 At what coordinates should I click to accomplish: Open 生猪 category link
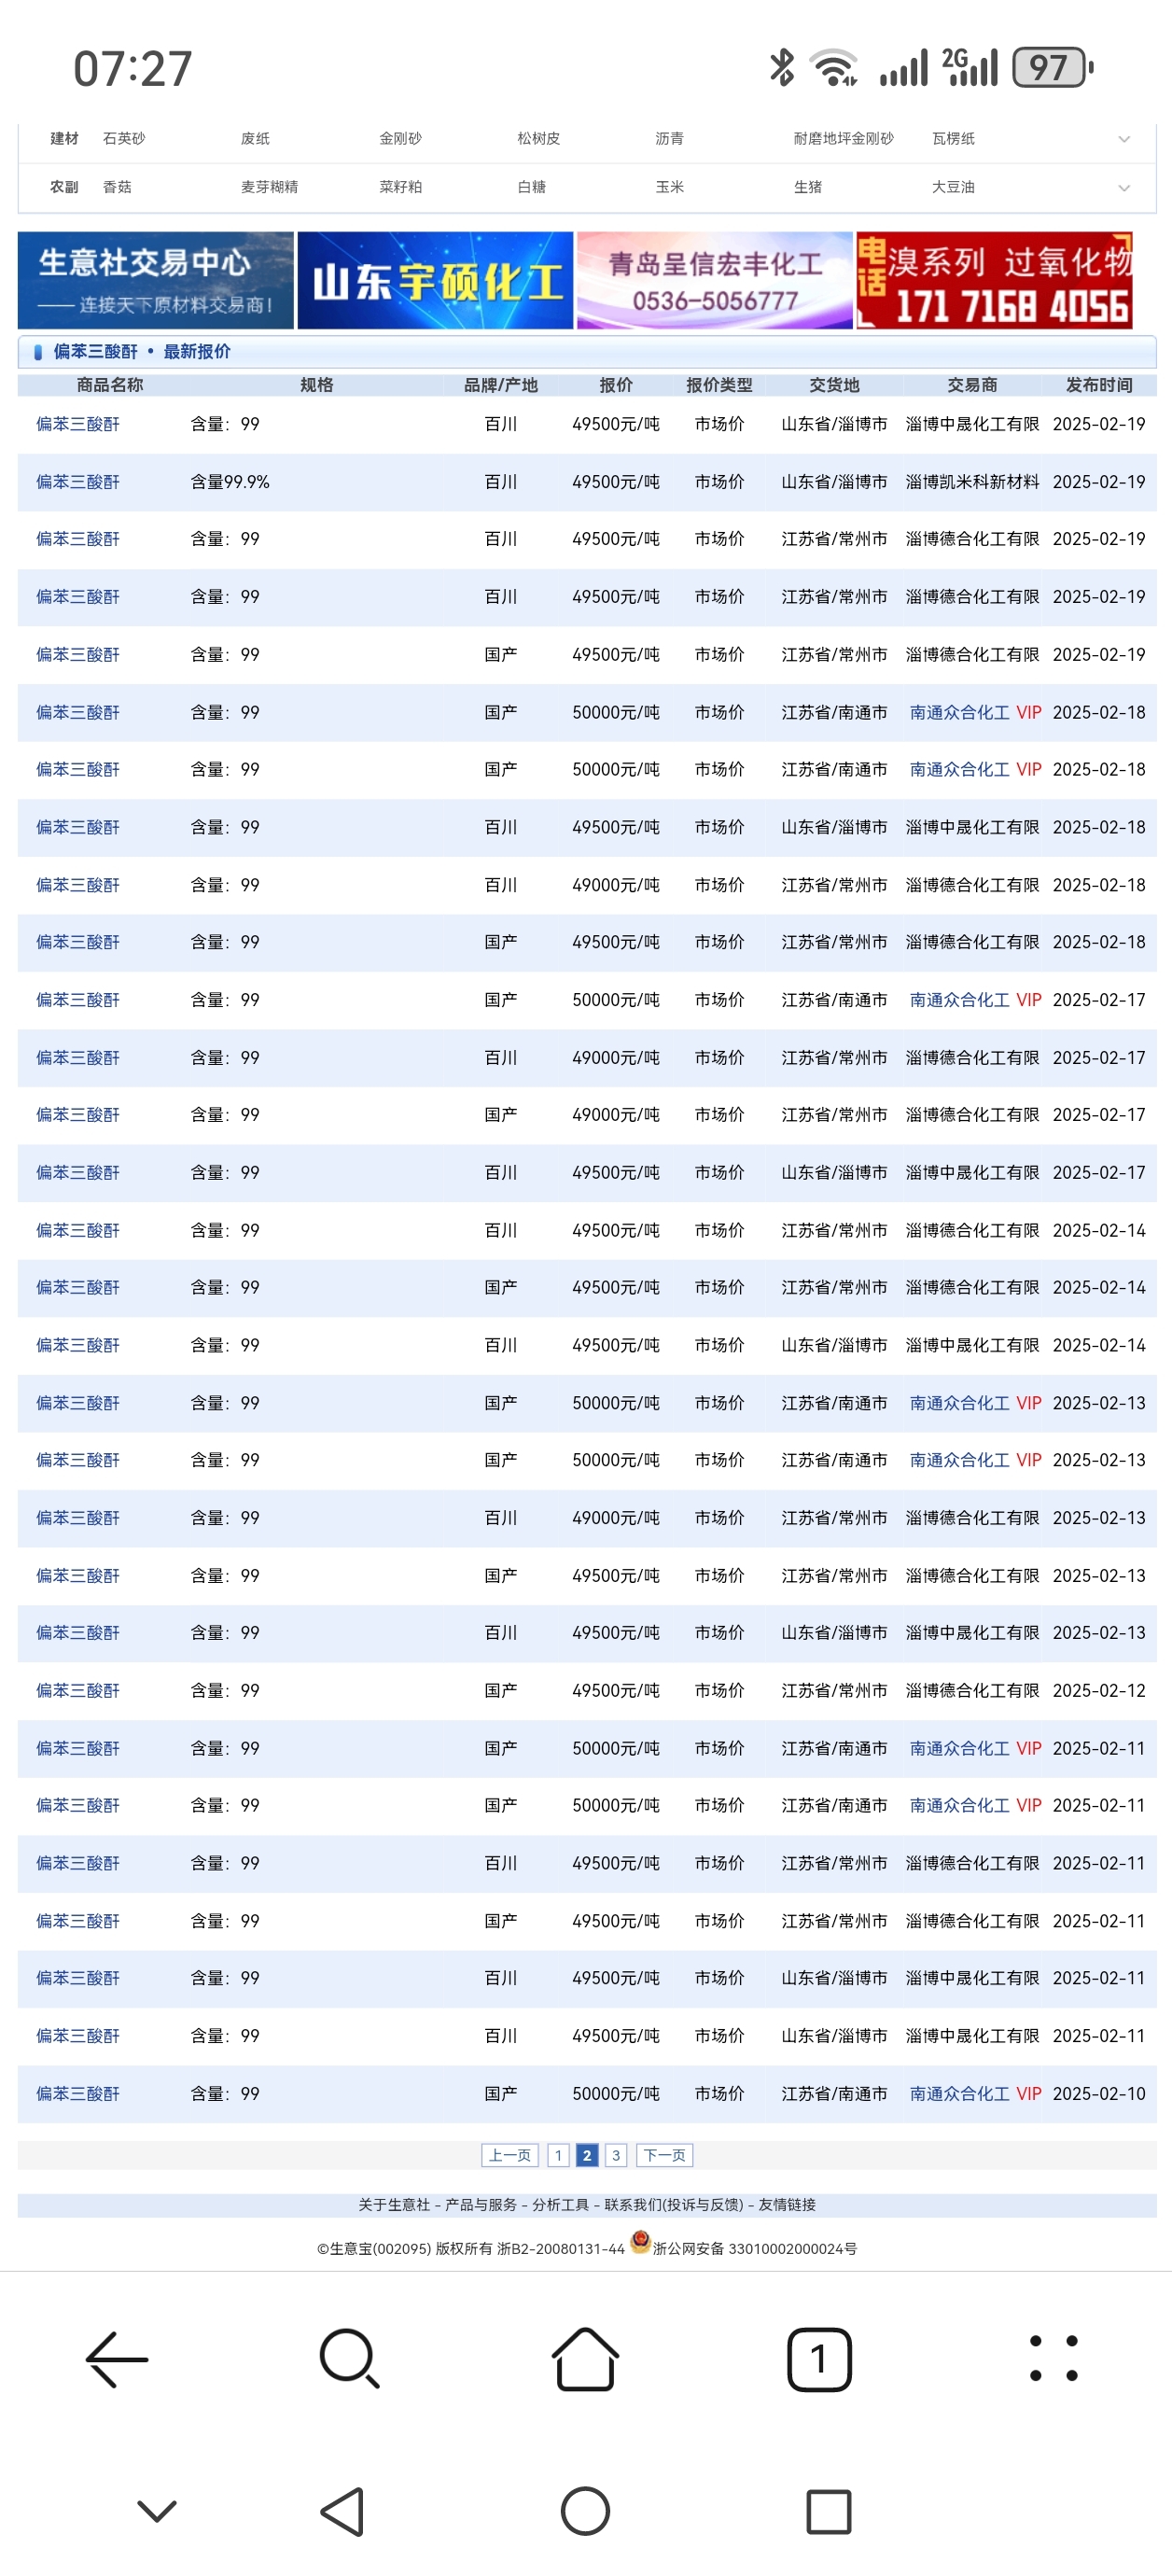click(807, 187)
